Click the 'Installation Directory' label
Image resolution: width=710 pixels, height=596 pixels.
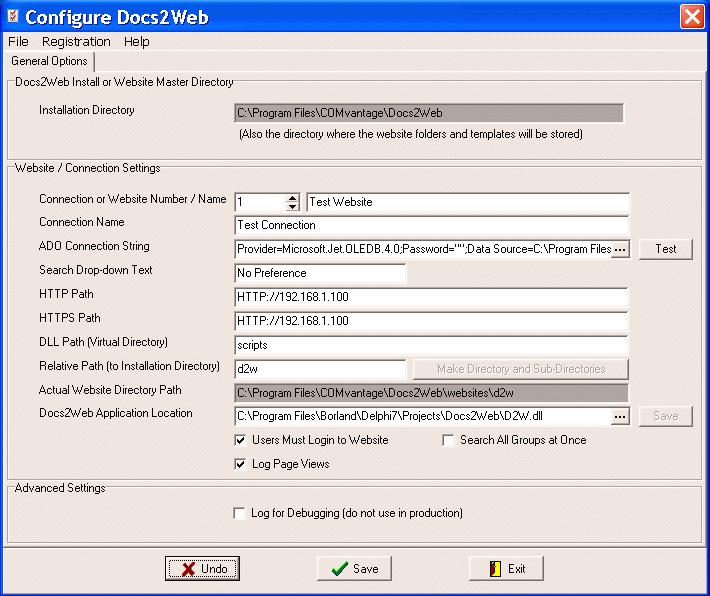tap(87, 110)
